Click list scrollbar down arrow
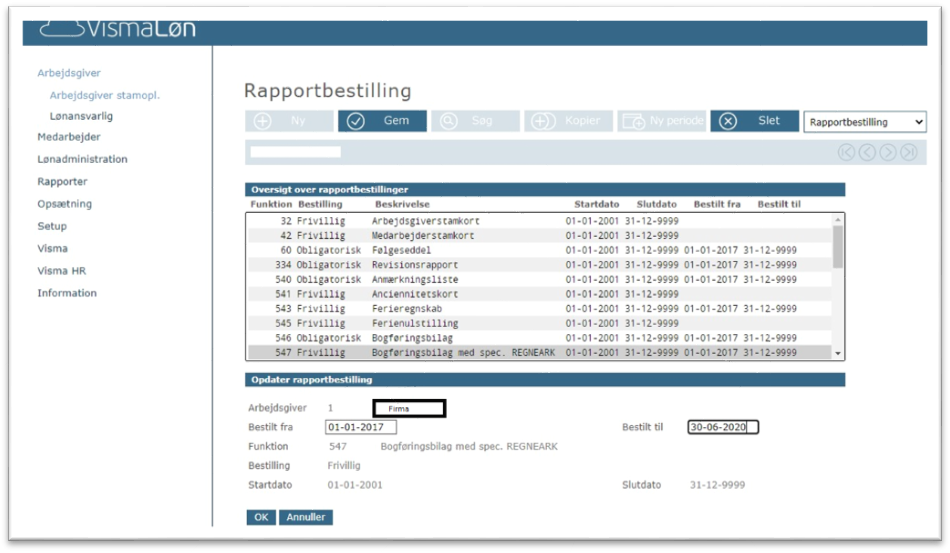This screenshot has height=553, width=950. coord(838,353)
